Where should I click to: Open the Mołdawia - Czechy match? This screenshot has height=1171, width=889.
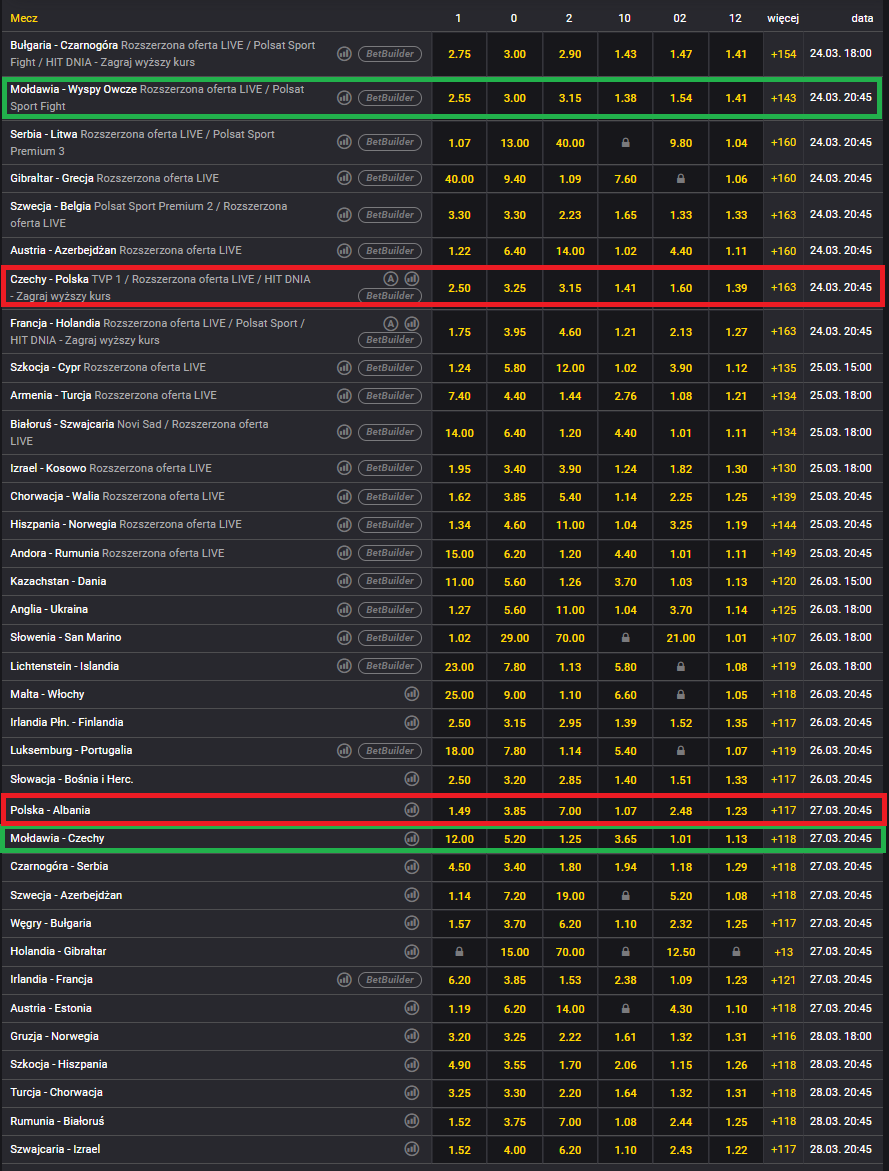(x=58, y=839)
